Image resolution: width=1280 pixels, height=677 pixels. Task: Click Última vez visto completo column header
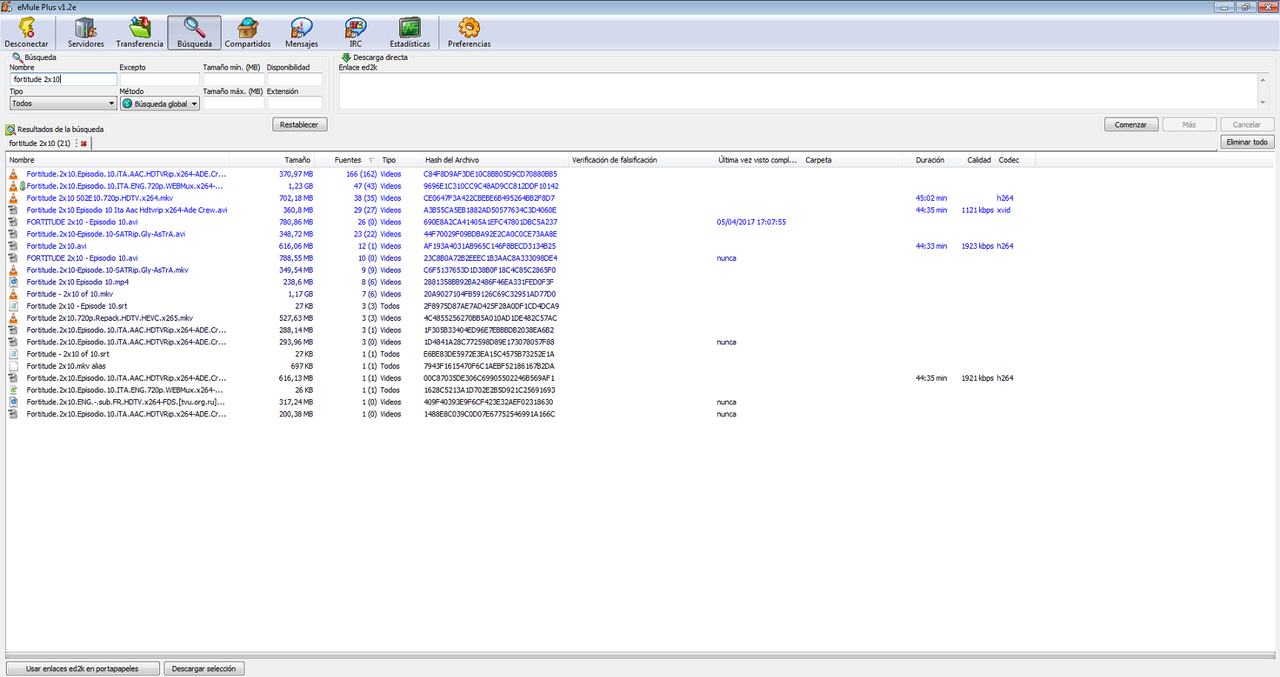click(758, 160)
